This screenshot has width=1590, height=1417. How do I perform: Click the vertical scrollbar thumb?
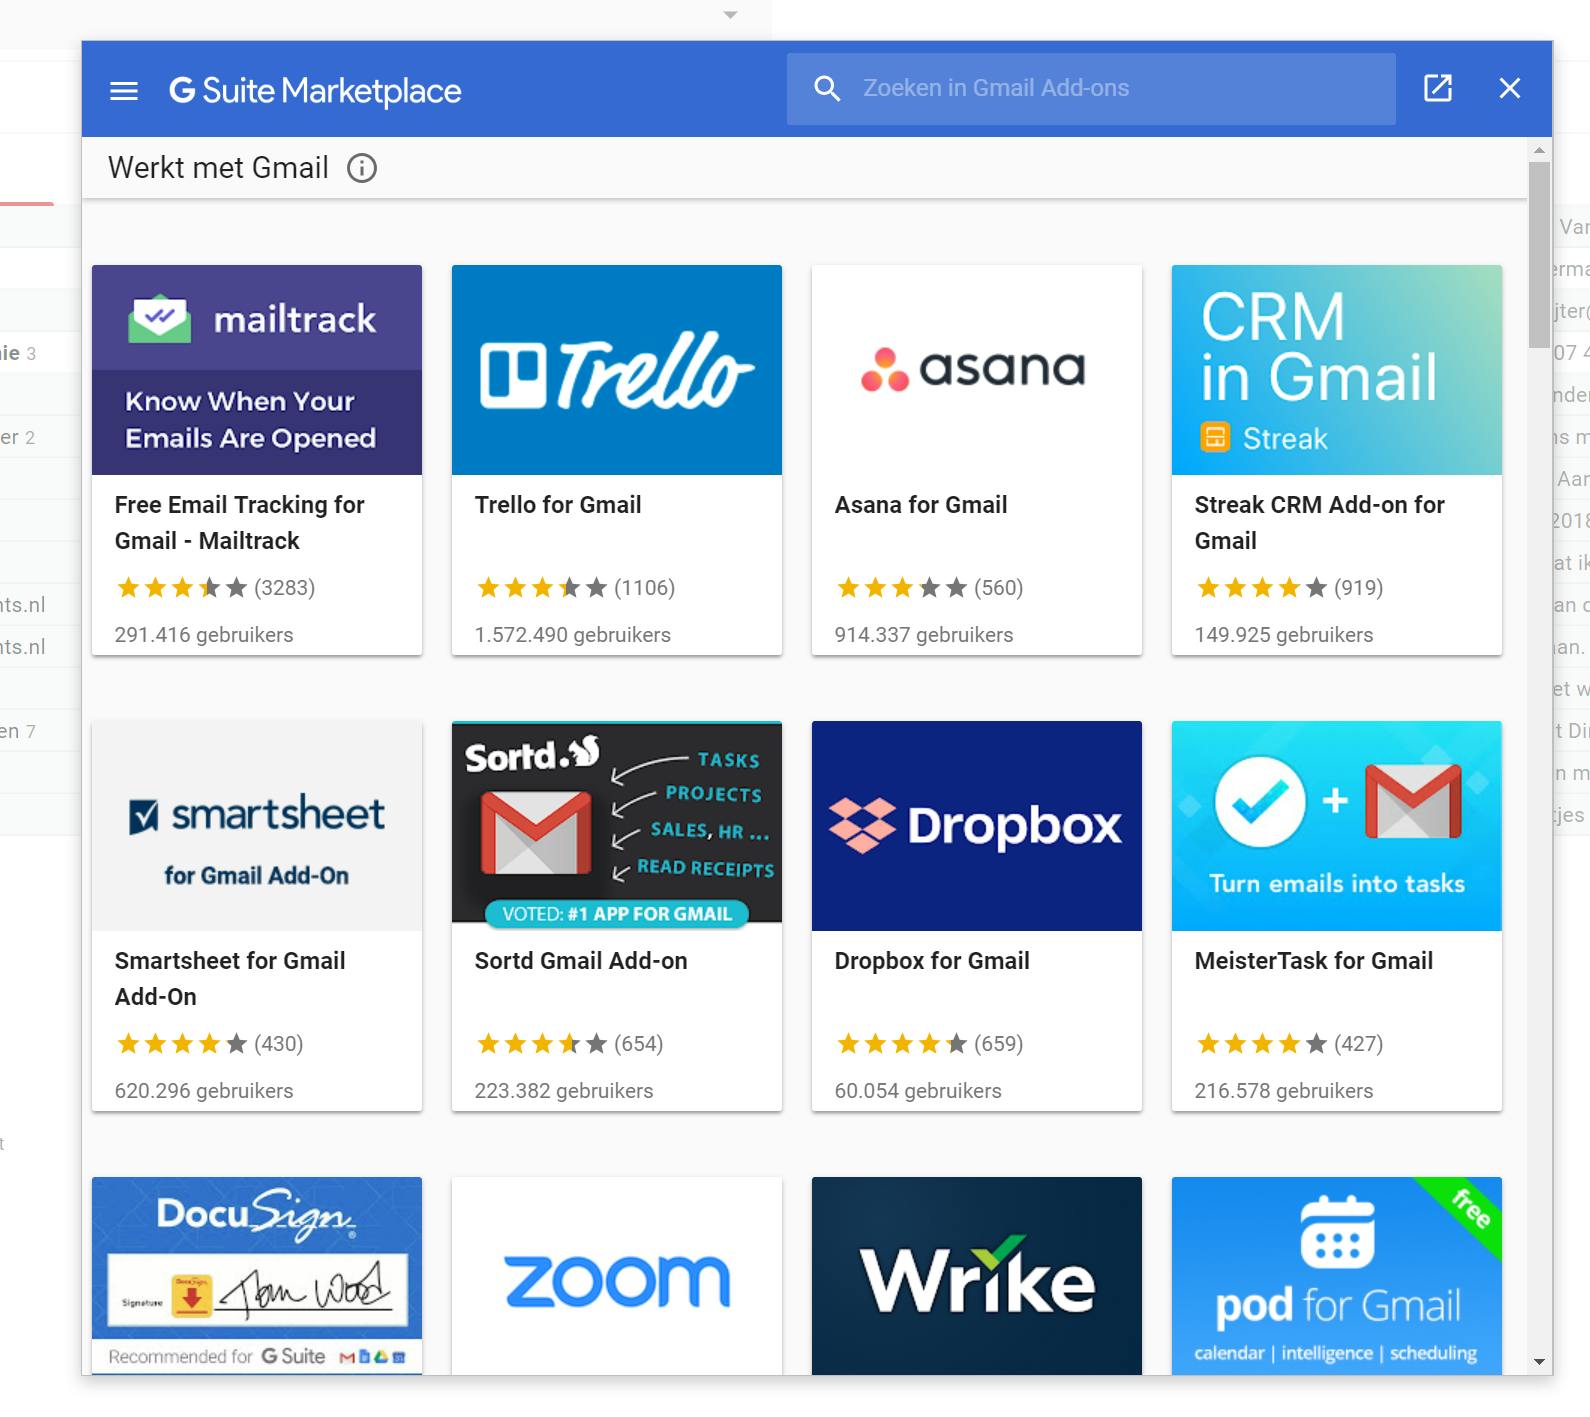(x=1540, y=254)
